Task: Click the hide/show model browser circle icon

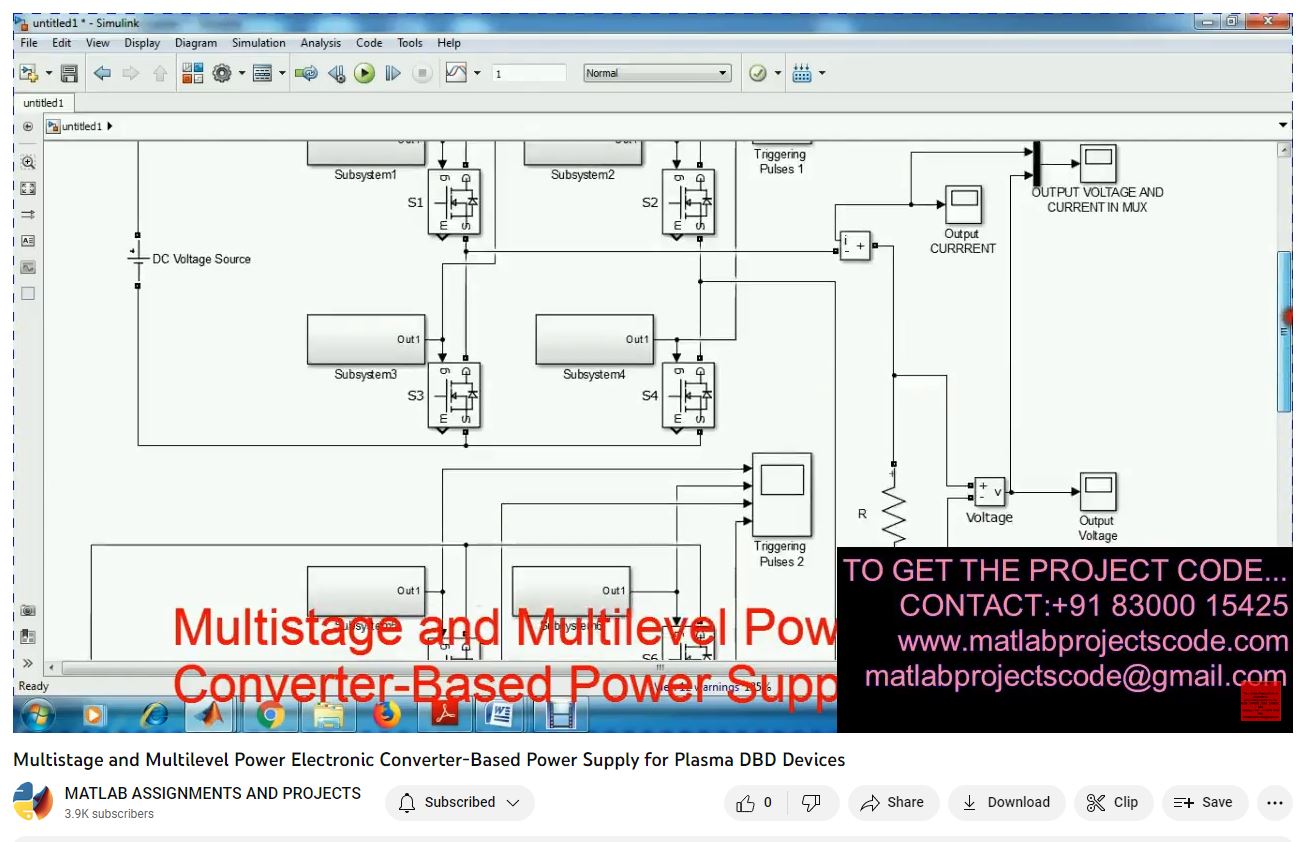Action: pyautogui.click(x=28, y=127)
